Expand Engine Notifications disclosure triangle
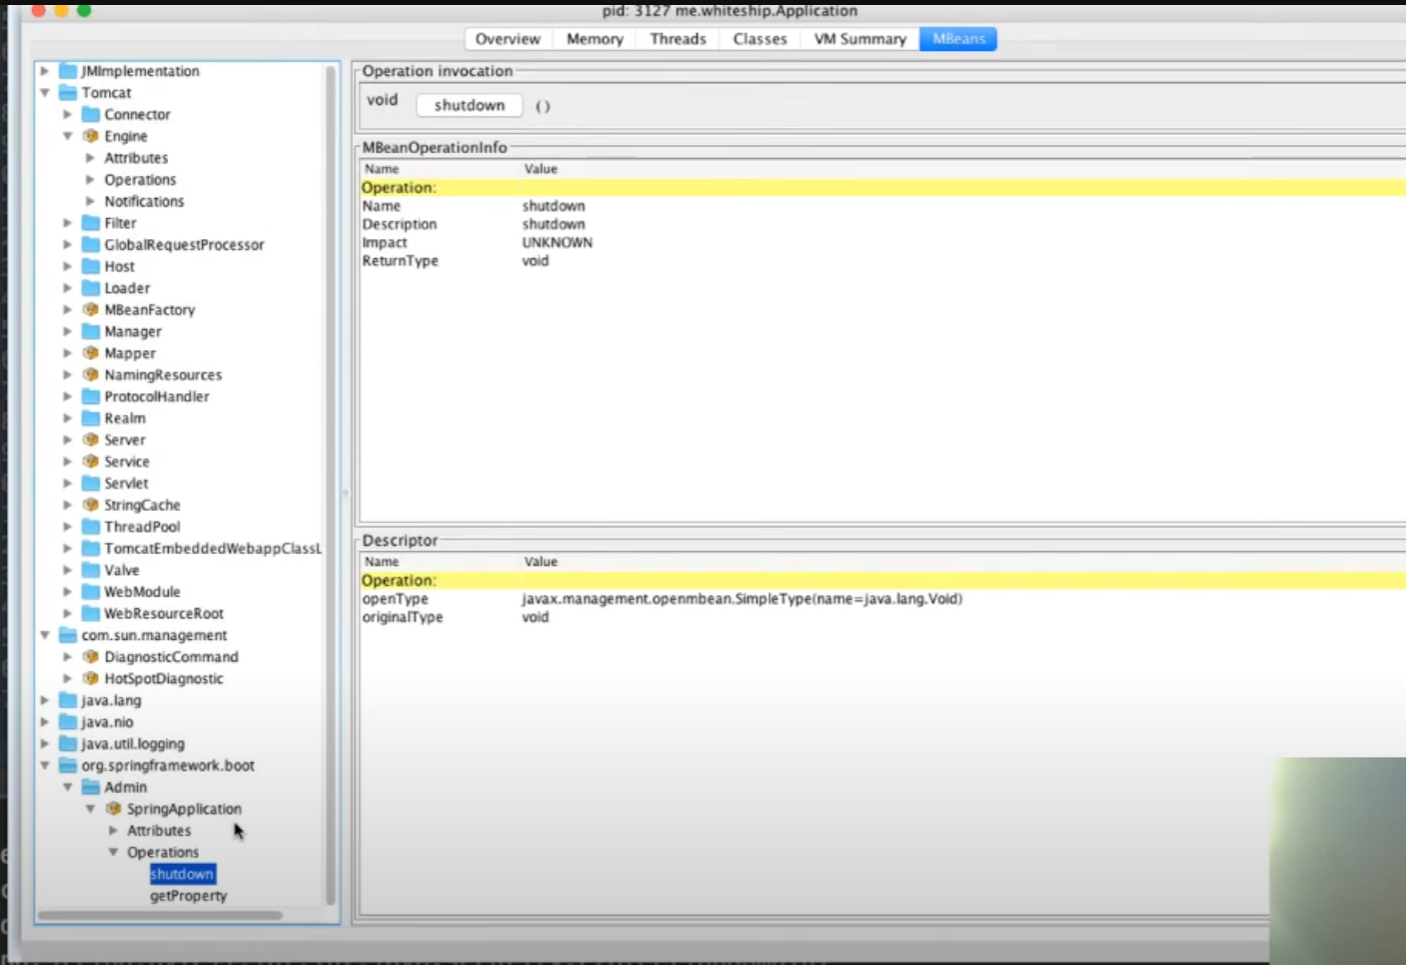The width and height of the screenshot is (1406, 965). click(x=90, y=201)
